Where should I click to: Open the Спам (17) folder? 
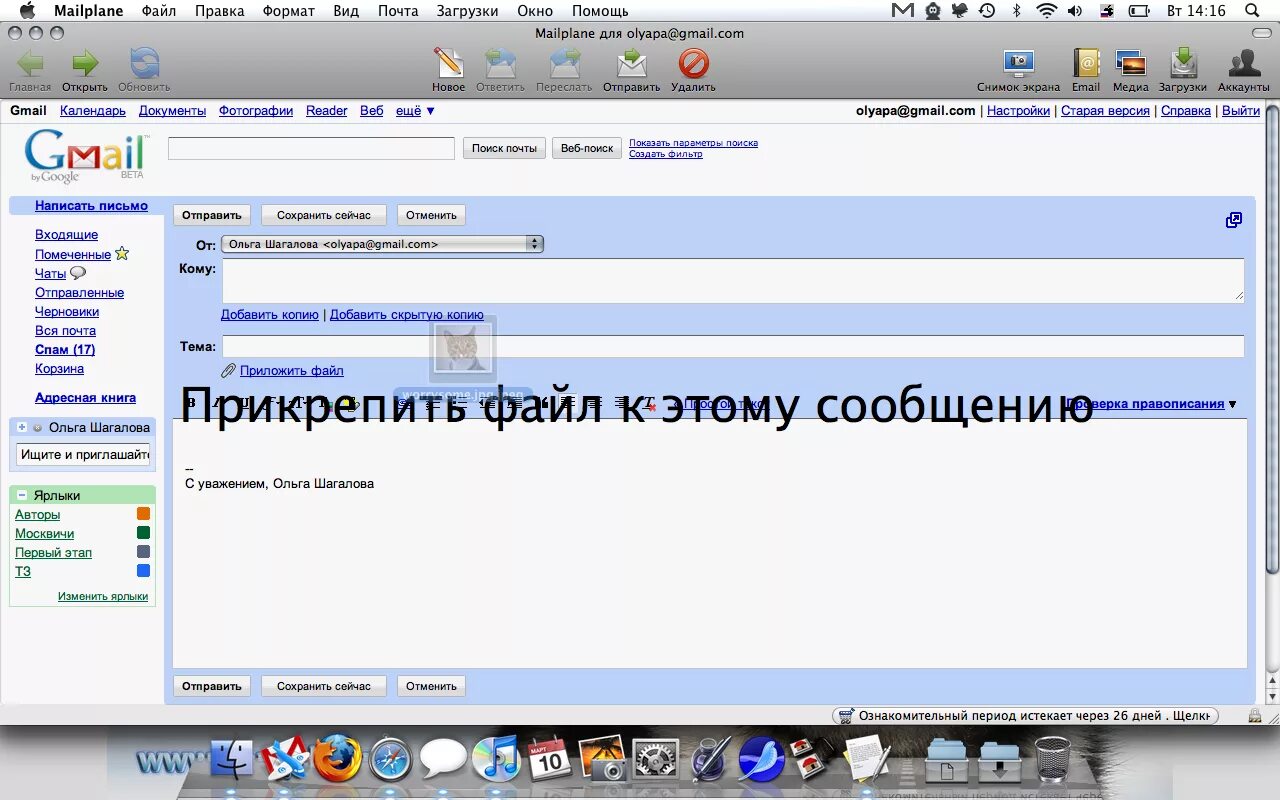click(x=65, y=350)
